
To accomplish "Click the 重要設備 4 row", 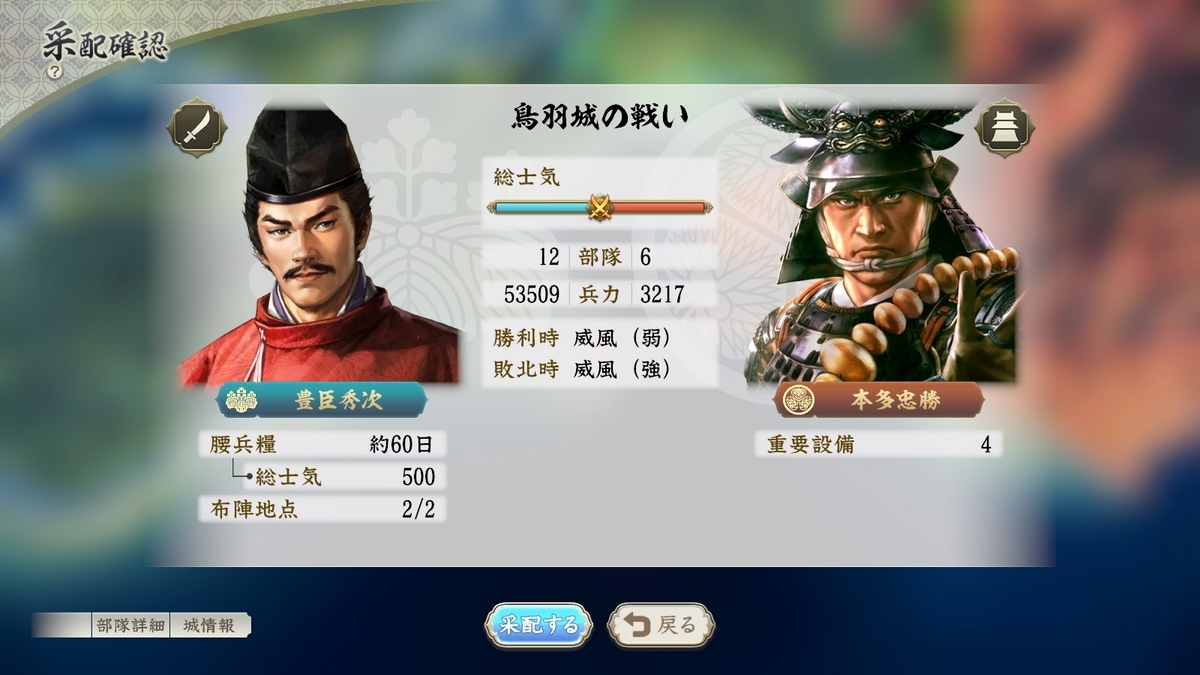I will click(878, 444).
